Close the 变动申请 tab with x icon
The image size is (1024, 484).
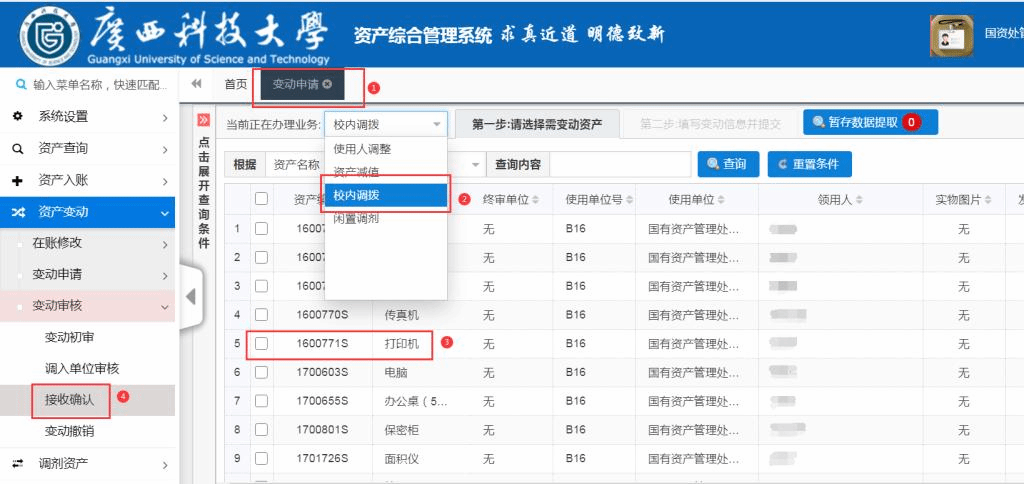[x=327, y=85]
